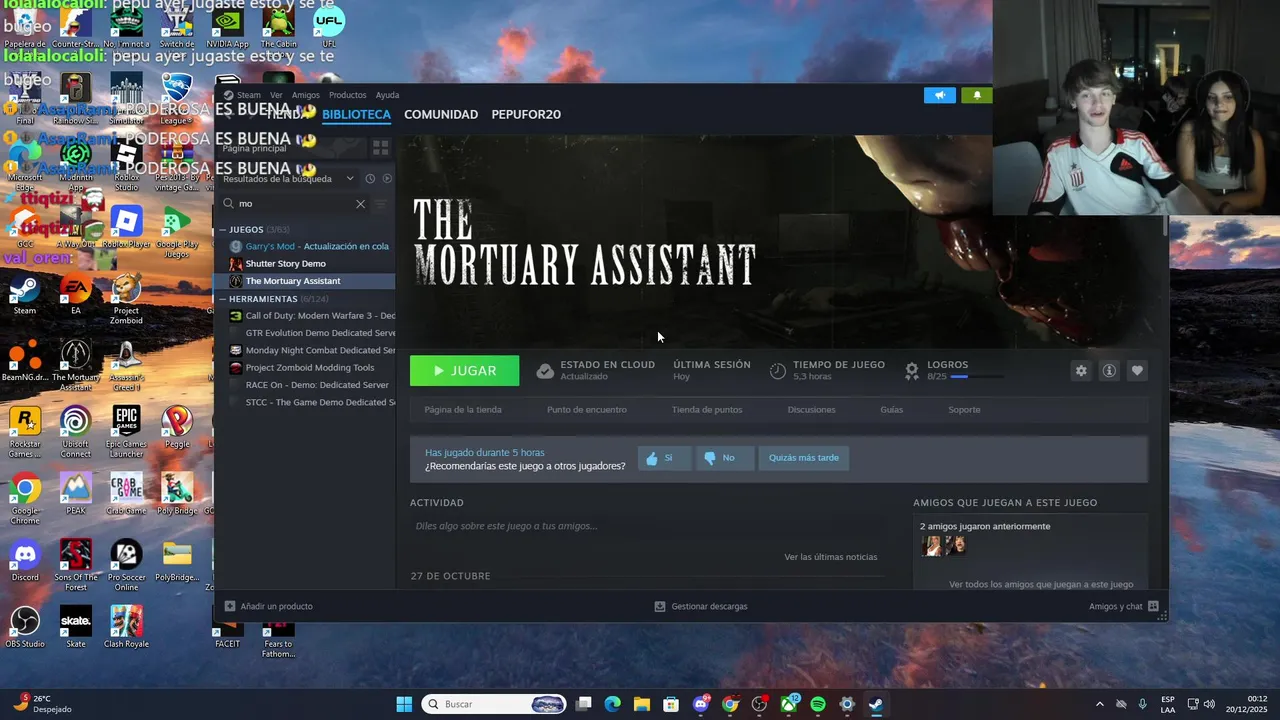Open Página de la tienda link
Screen dimensions: 1280x720
(x=463, y=410)
